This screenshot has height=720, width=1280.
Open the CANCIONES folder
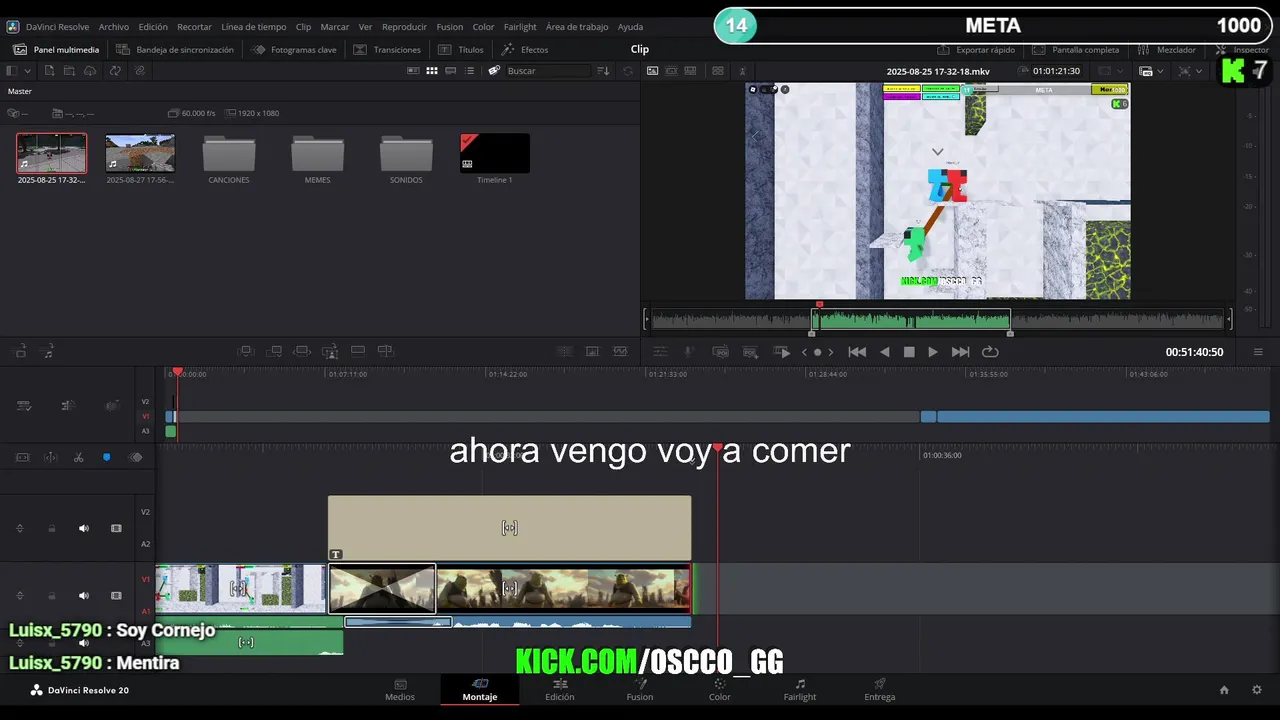(x=229, y=153)
